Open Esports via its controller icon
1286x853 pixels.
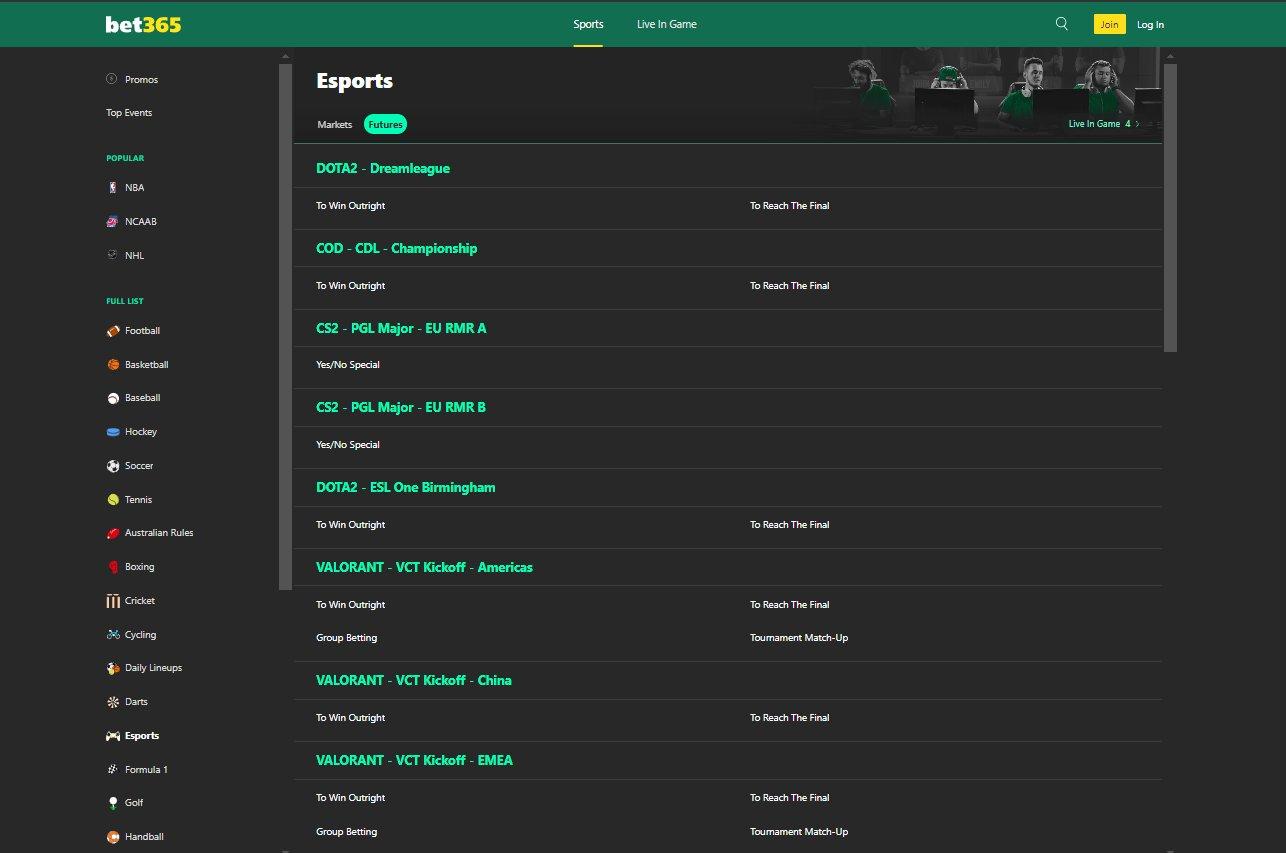click(x=113, y=736)
